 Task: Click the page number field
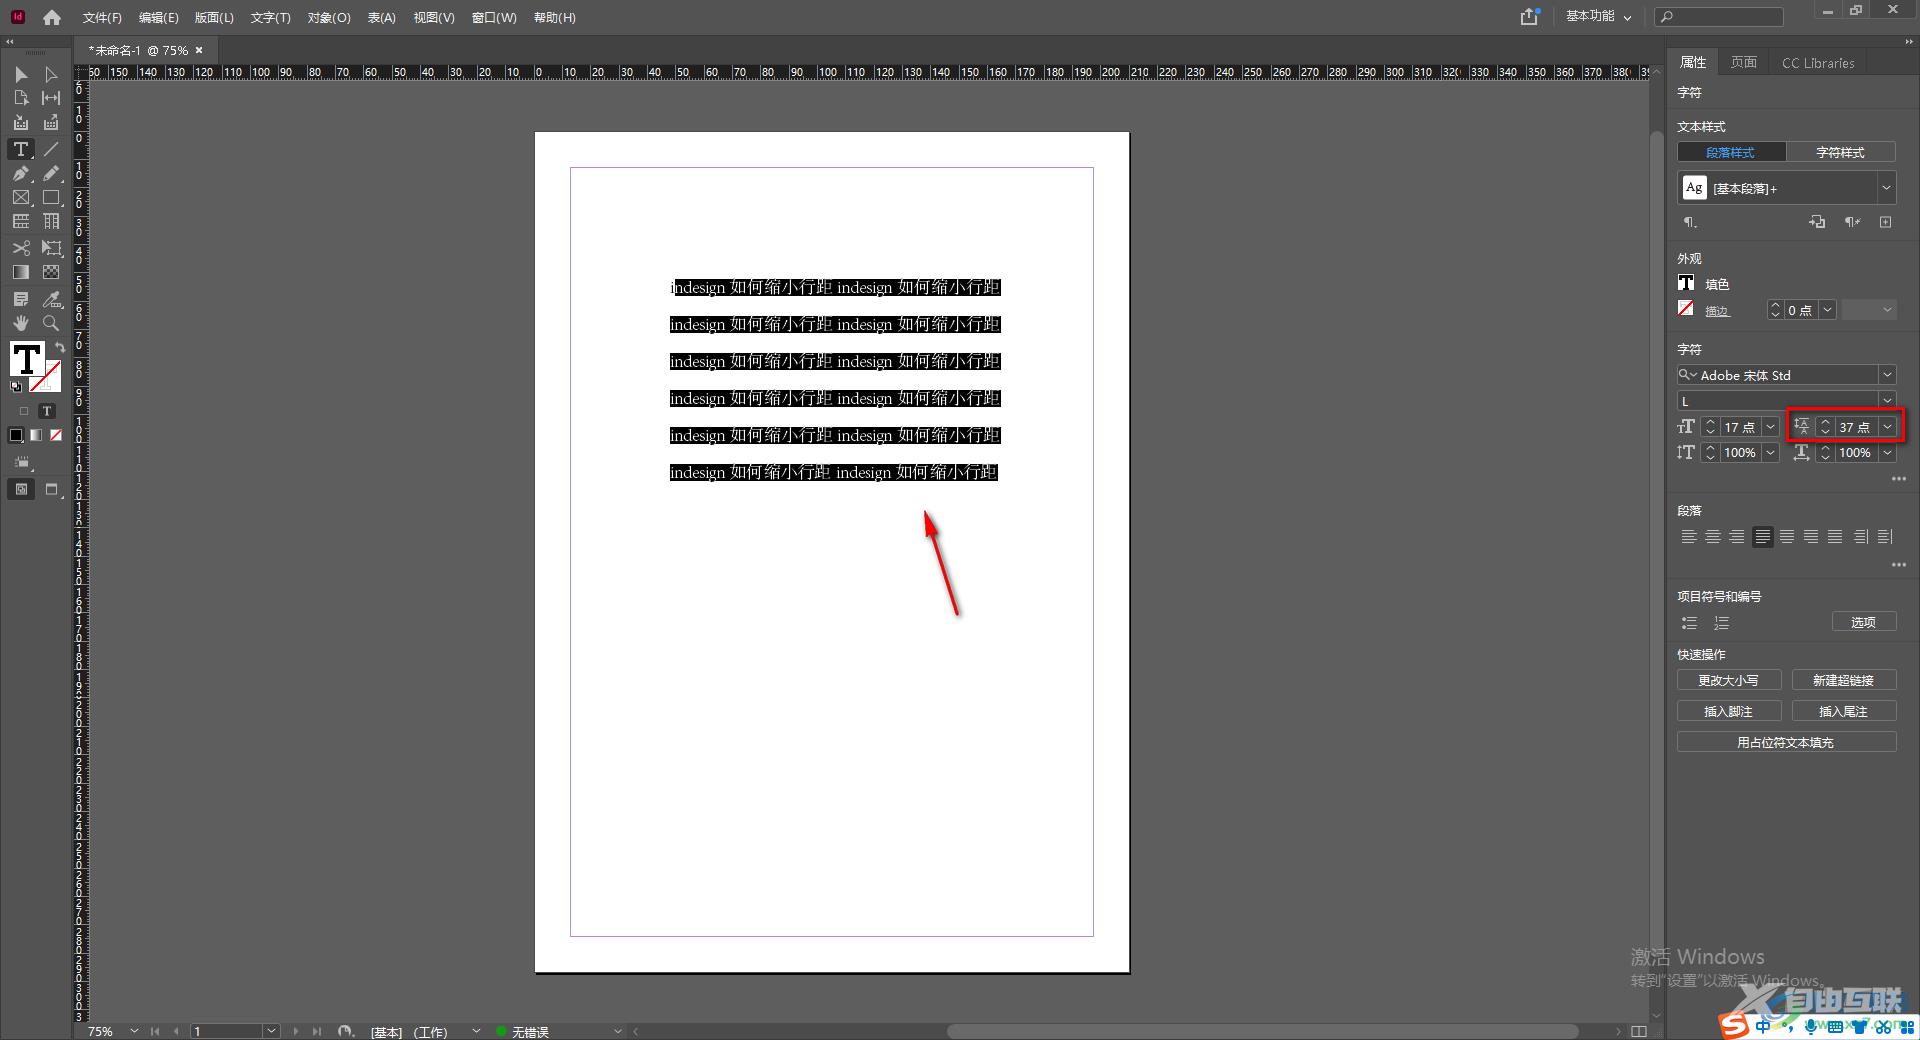pos(227,1031)
